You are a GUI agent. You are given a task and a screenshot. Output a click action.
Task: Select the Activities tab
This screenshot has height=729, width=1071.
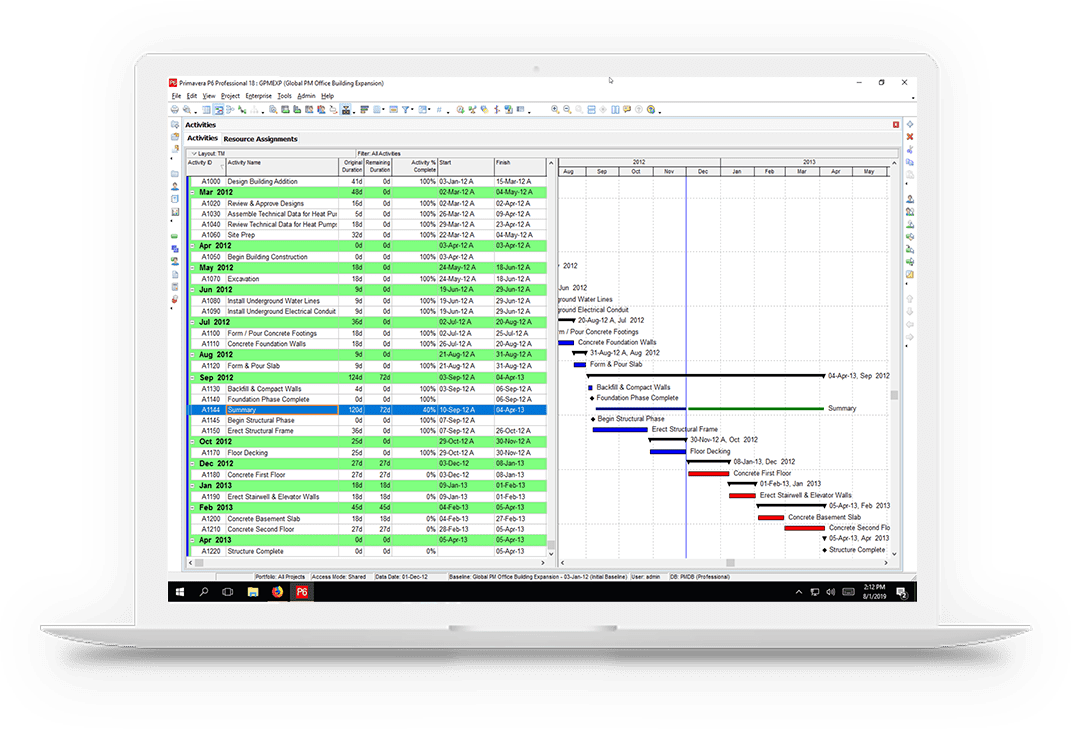(202, 138)
